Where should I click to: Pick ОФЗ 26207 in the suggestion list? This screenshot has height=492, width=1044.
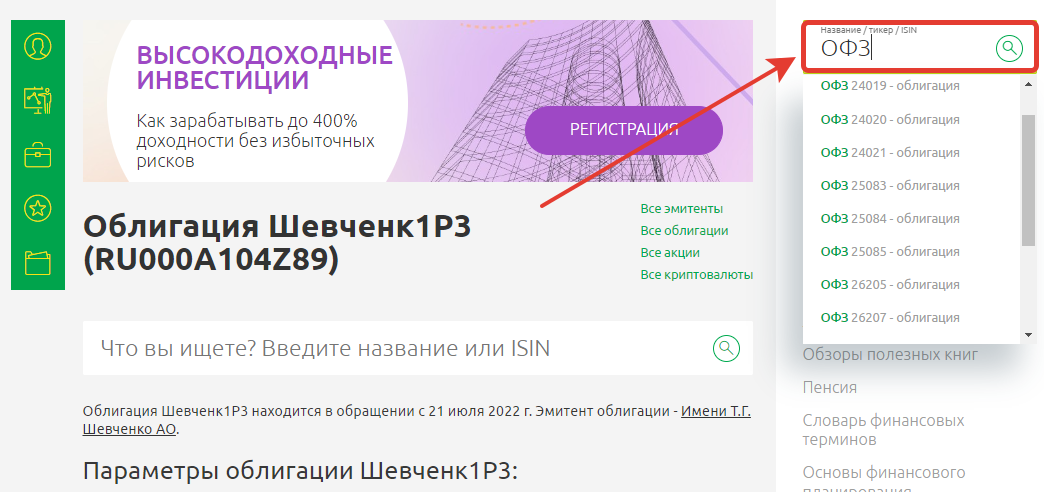click(x=889, y=317)
